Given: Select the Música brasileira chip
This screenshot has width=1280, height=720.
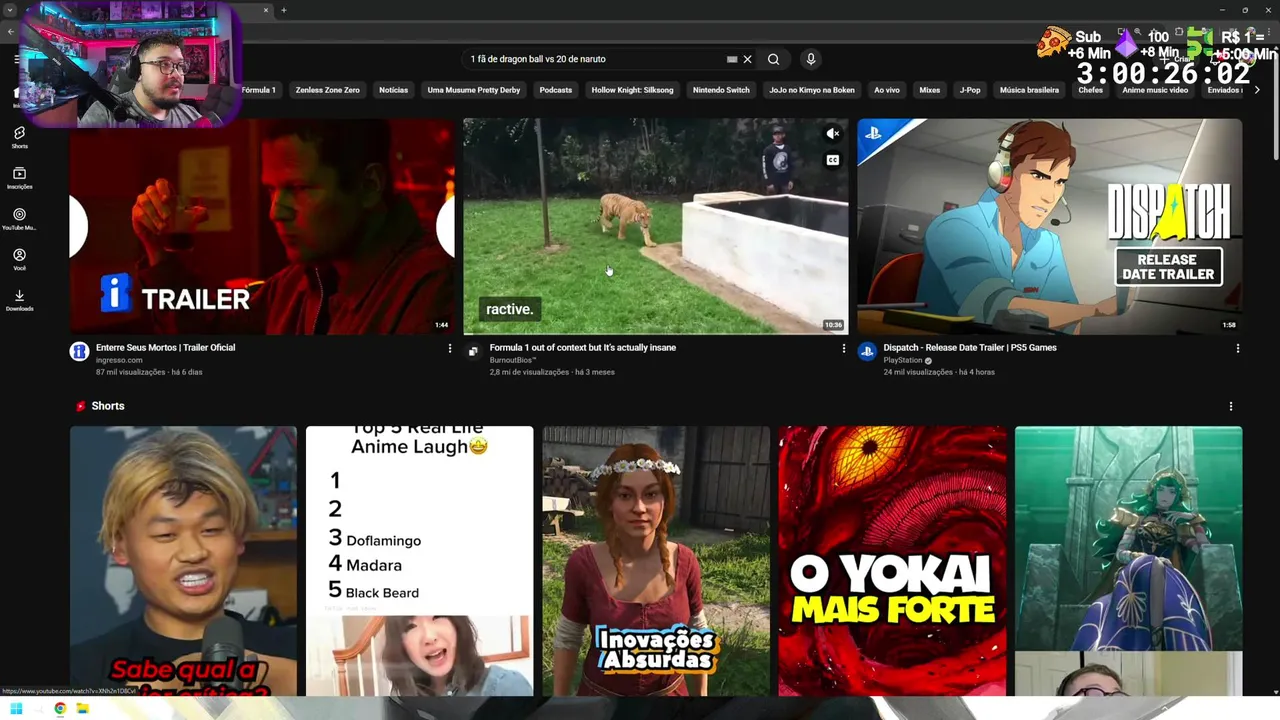Looking at the screenshot, I should click(1029, 90).
